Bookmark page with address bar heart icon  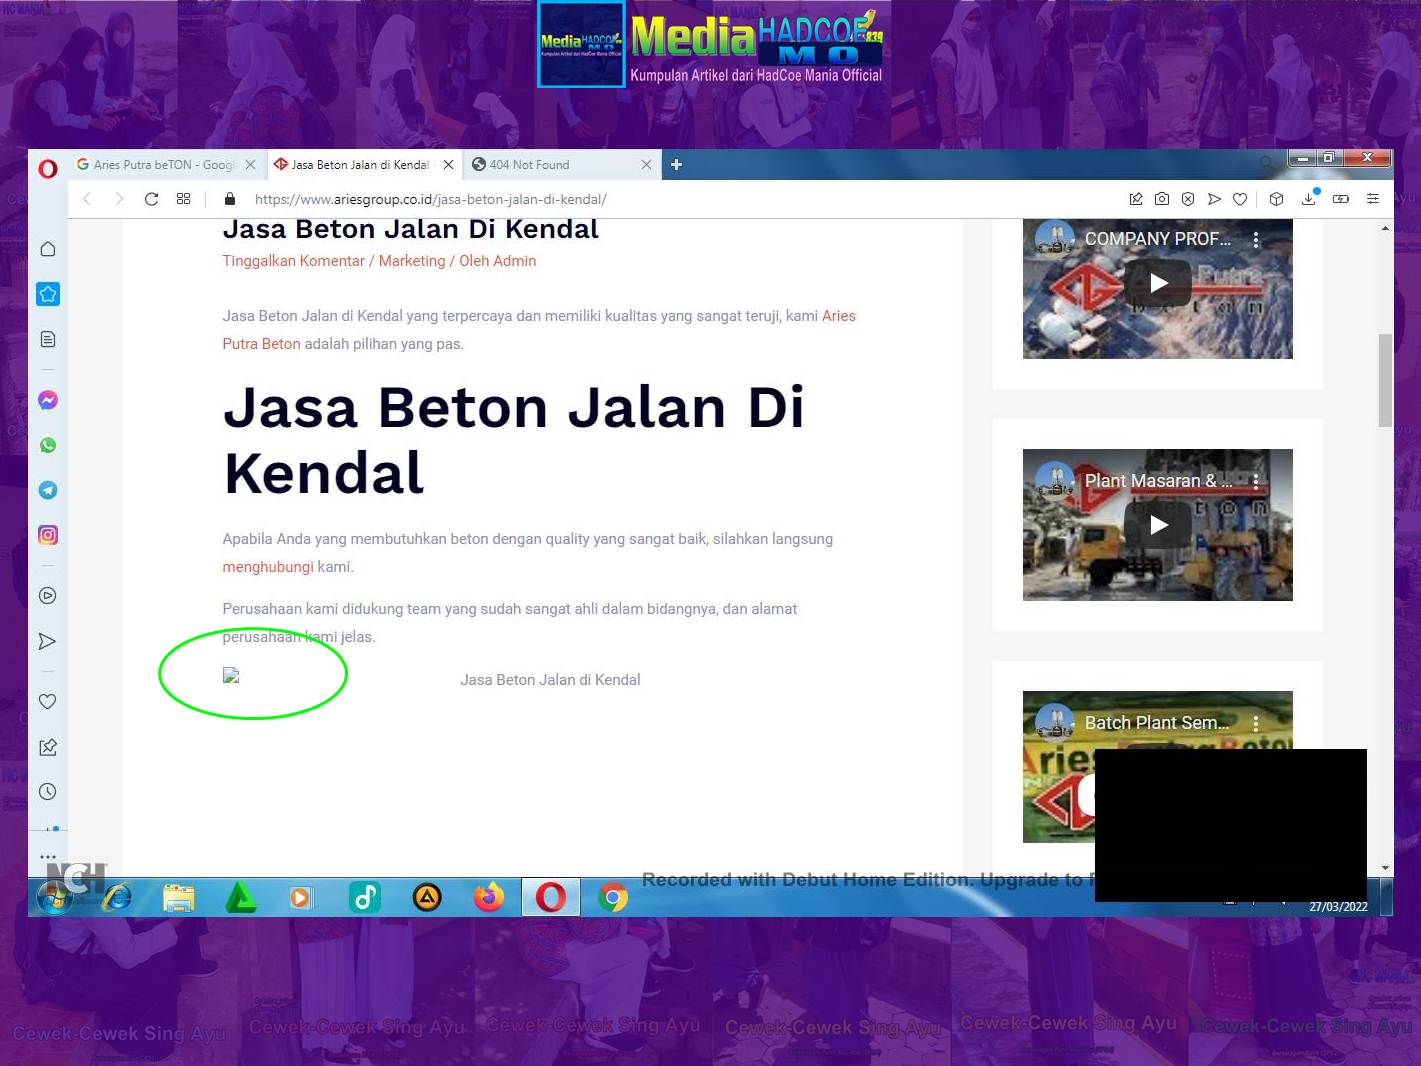pos(1240,199)
